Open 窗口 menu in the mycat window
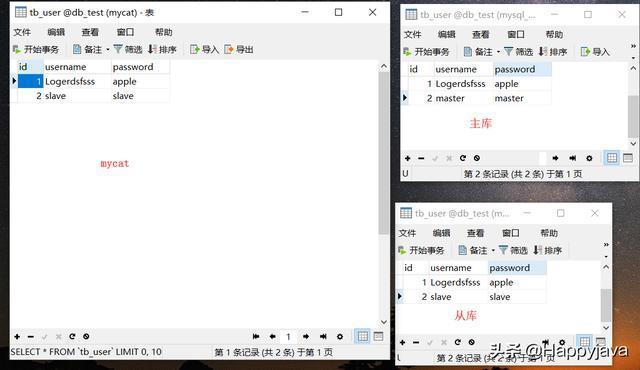This screenshot has height=370, width=640. (x=125, y=32)
